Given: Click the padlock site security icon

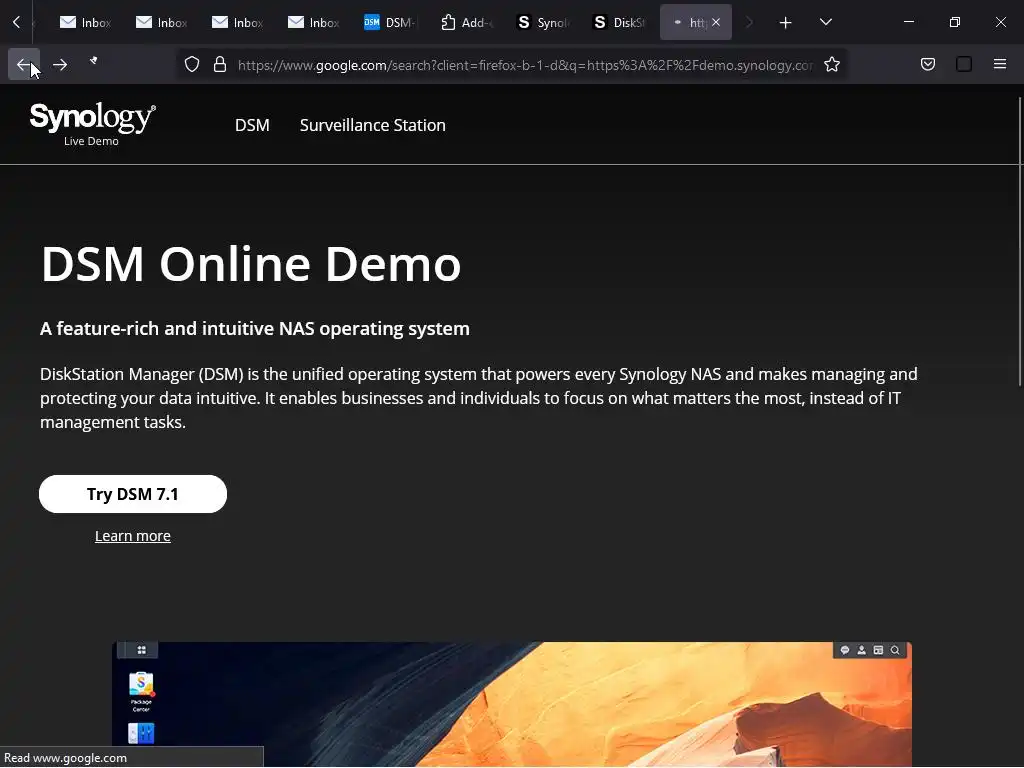Looking at the screenshot, I should pos(220,65).
